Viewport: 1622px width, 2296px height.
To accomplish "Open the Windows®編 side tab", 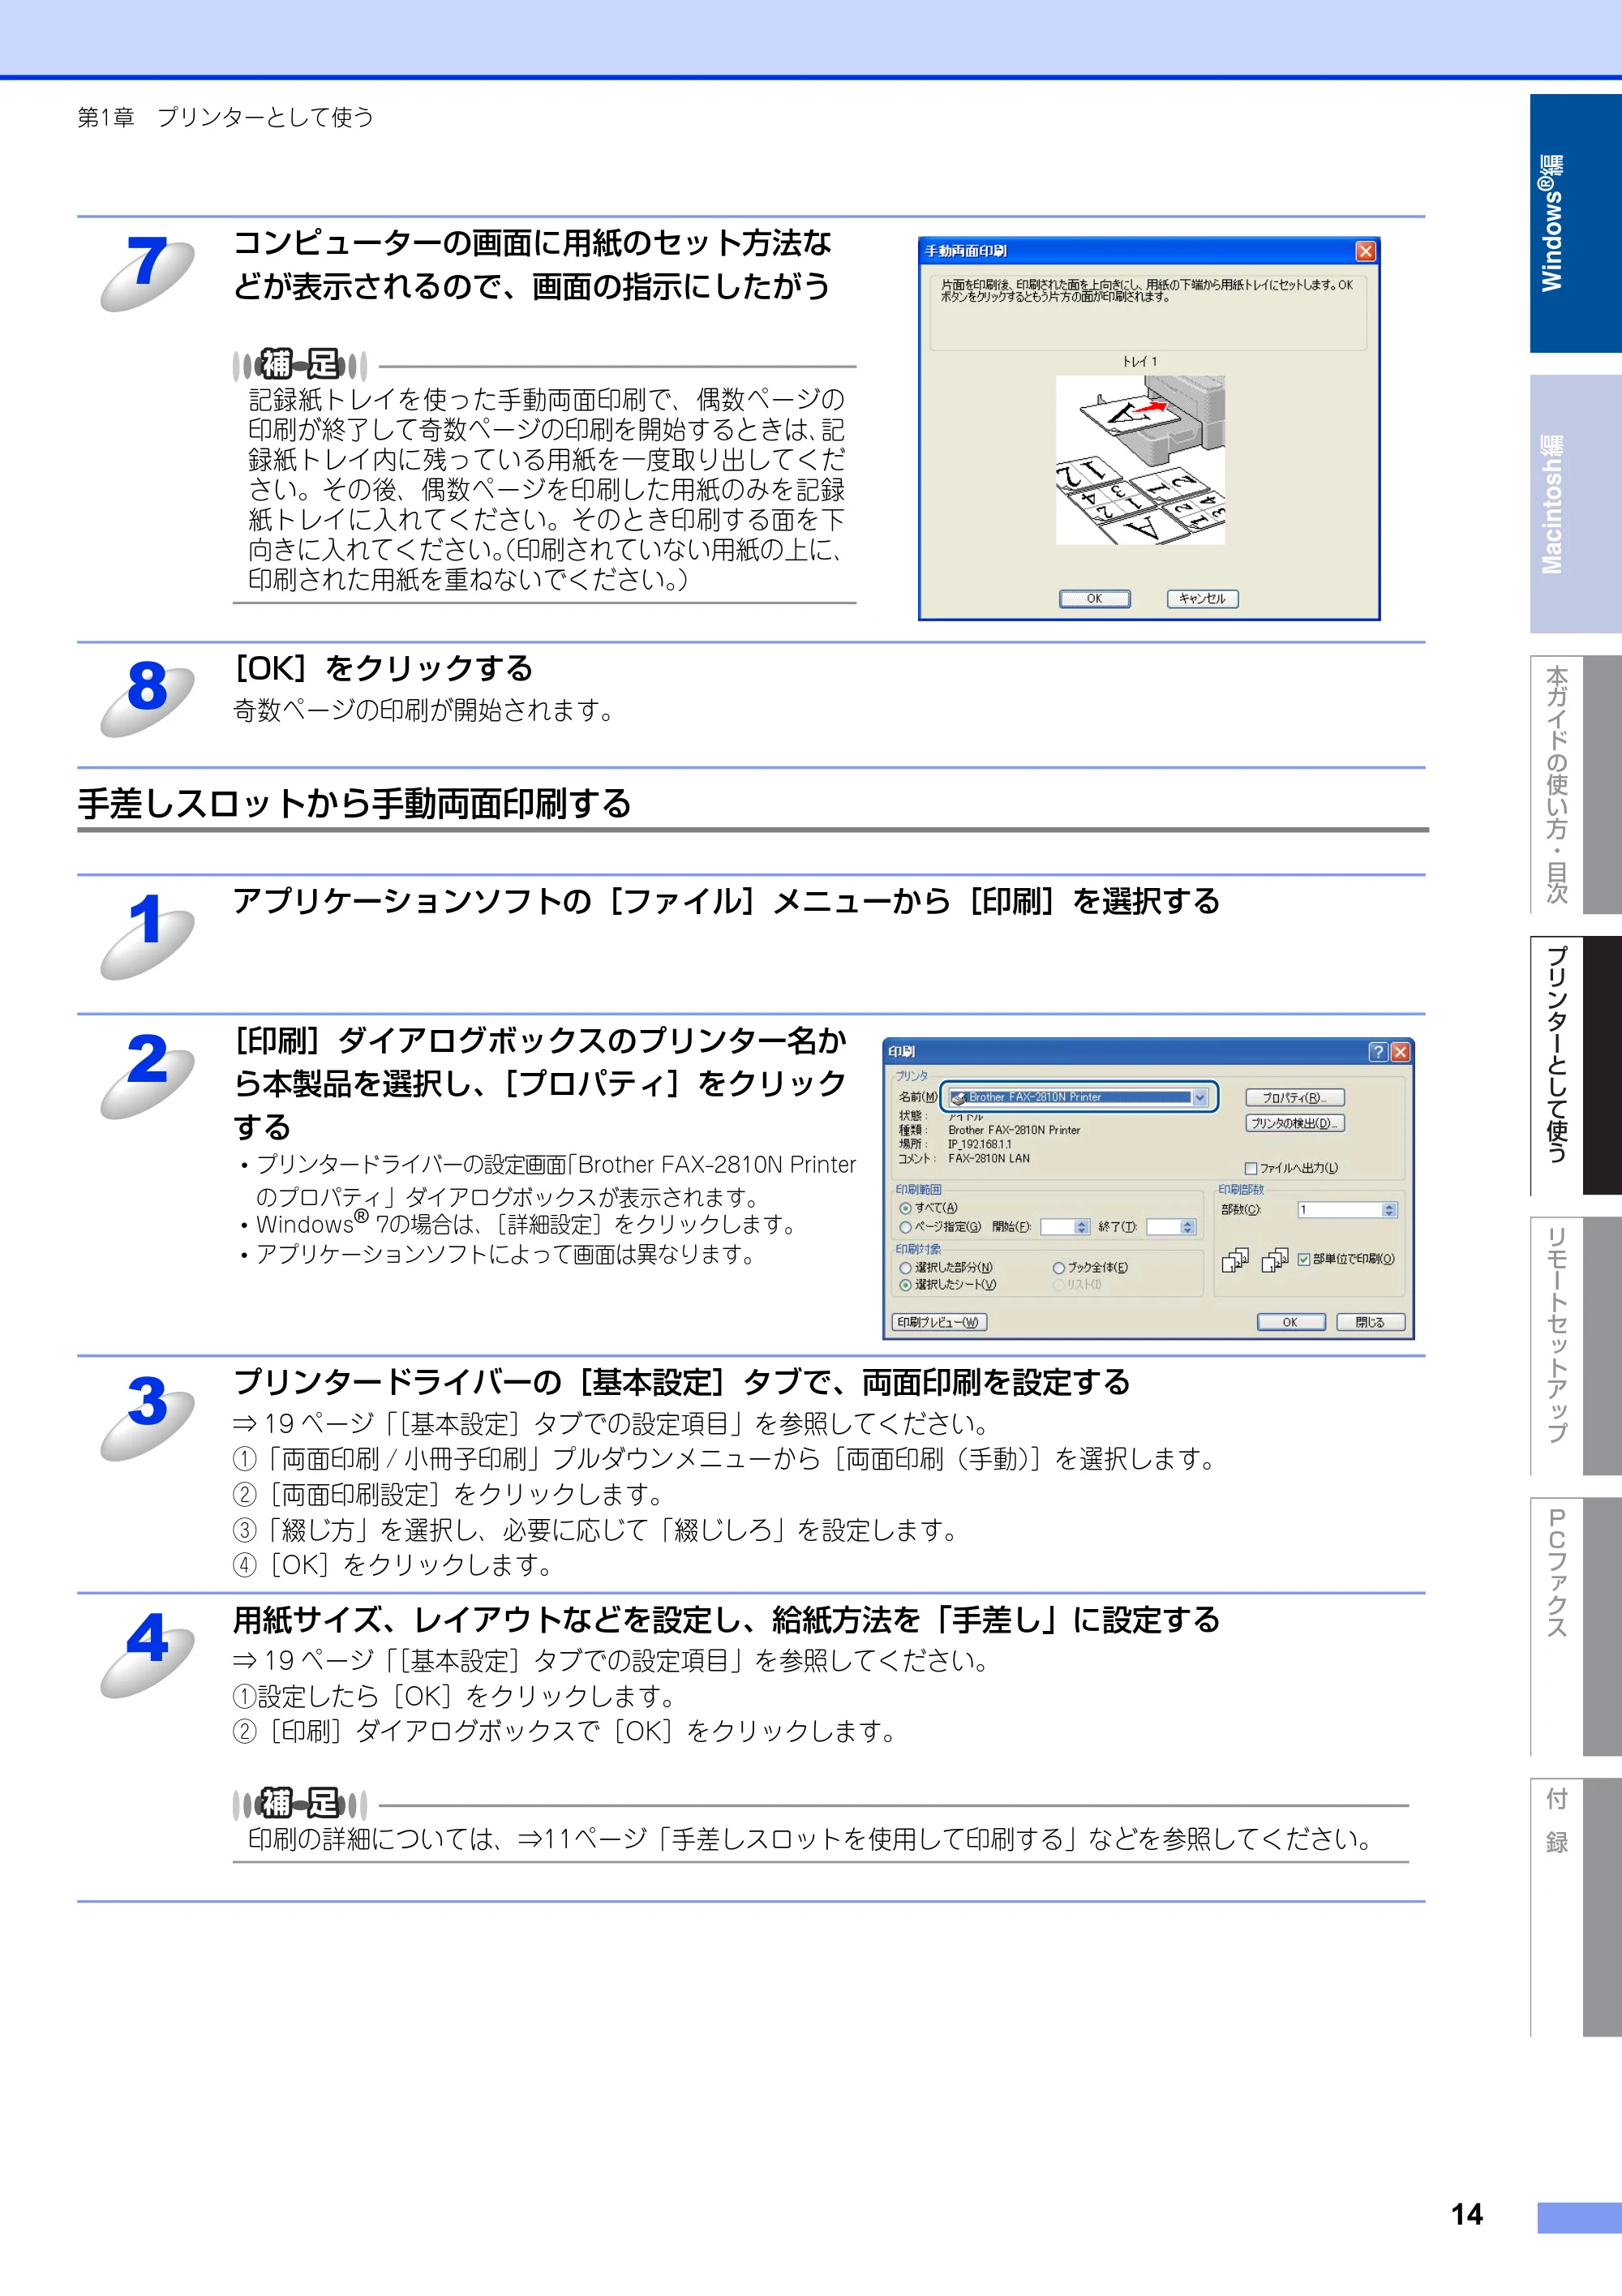I will pos(1575,223).
